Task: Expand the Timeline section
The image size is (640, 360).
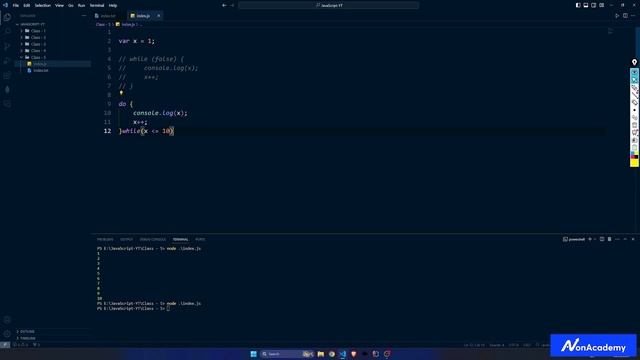Action: 27,338
